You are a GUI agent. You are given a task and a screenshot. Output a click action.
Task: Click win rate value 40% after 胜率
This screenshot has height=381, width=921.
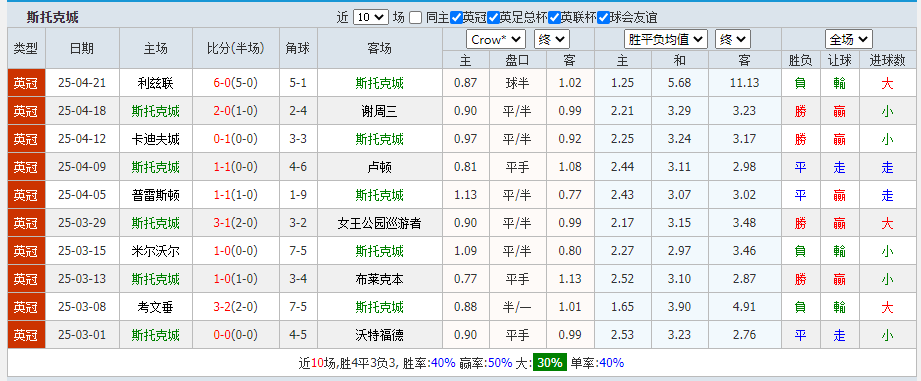(443, 363)
